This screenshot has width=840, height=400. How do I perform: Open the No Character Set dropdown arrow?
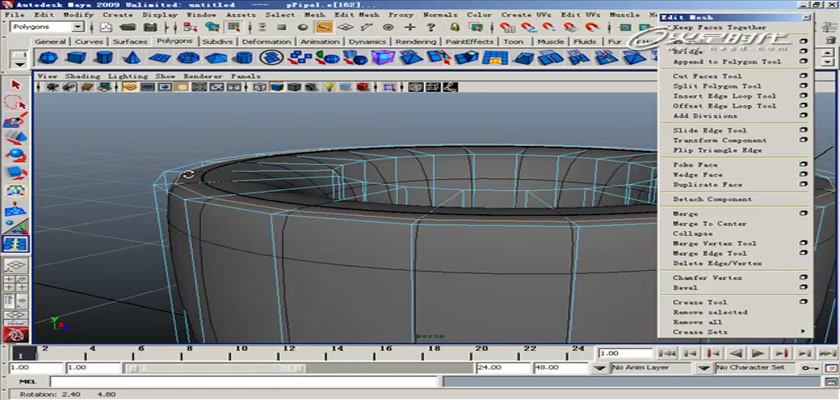703,368
